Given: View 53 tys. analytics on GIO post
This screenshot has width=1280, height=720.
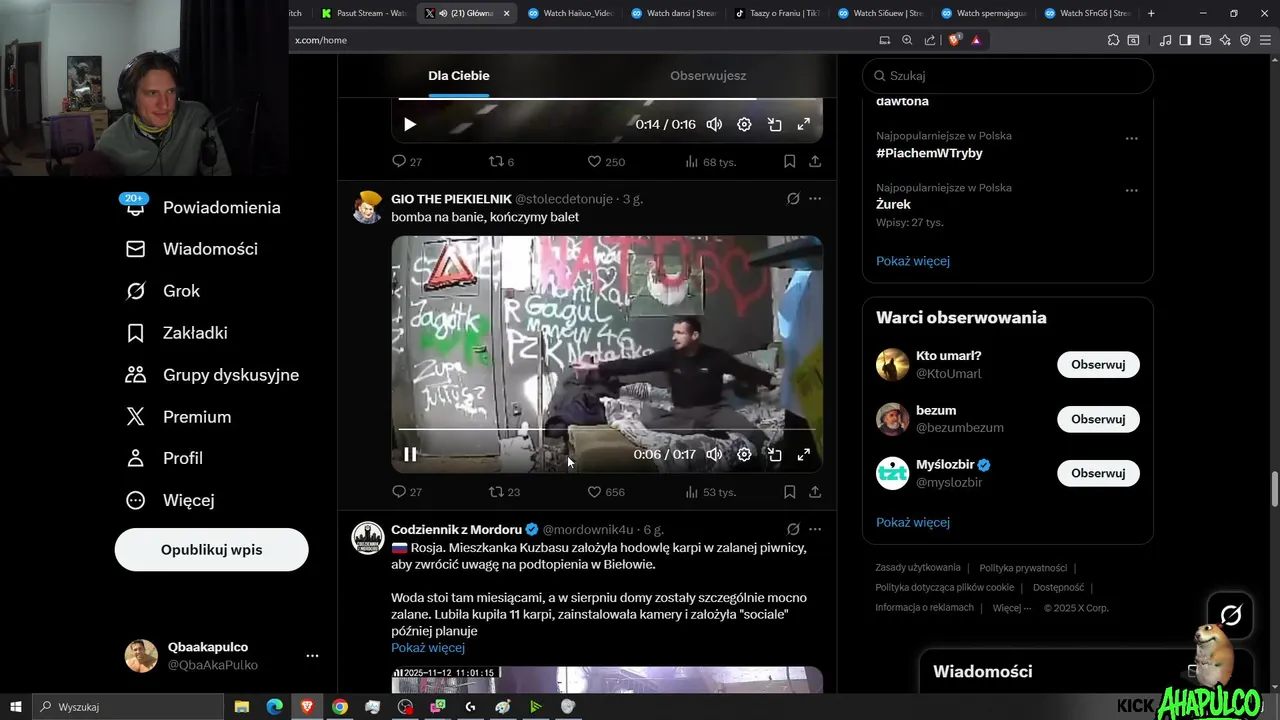Looking at the screenshot, I should pyautogui.click(x=710, y=492).
